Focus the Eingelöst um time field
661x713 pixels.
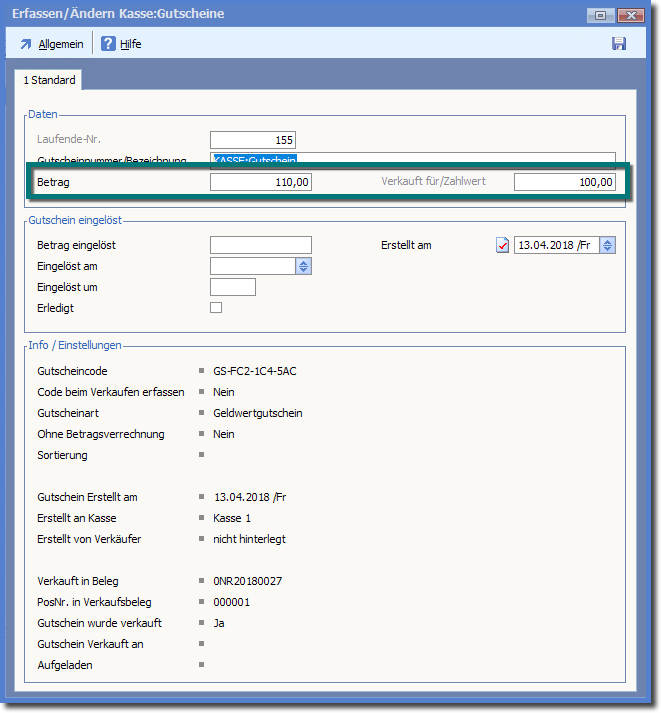click(x=233, y=287)
